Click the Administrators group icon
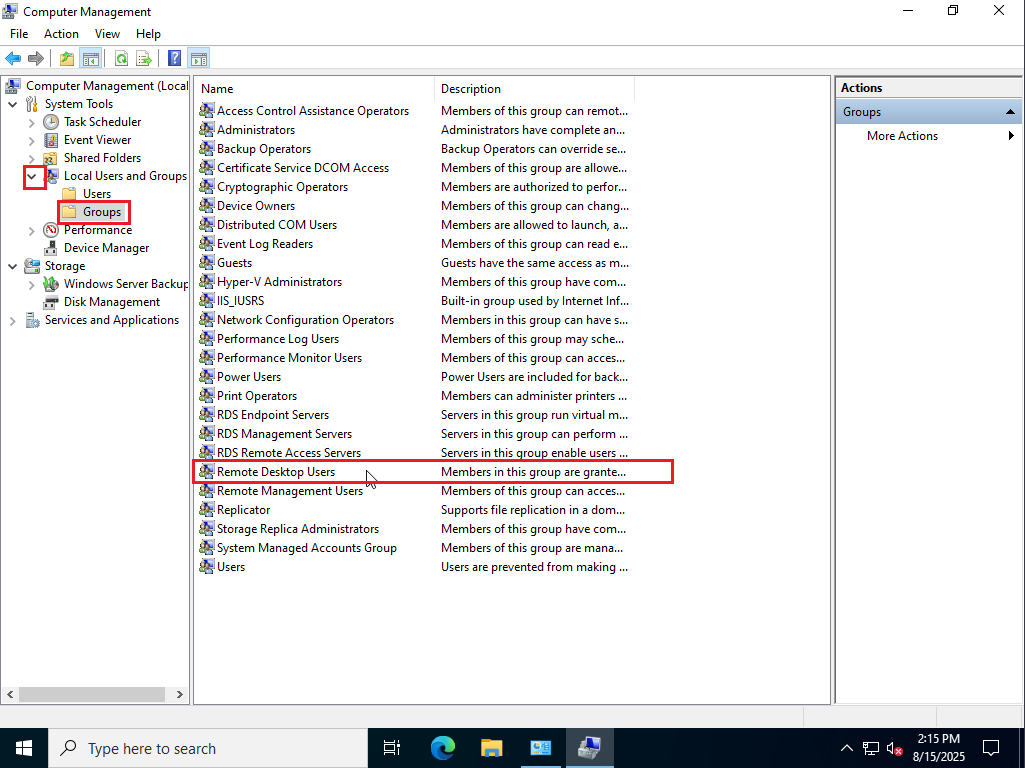Screen dimensions: 1025x768 click(x=207, y=129)
